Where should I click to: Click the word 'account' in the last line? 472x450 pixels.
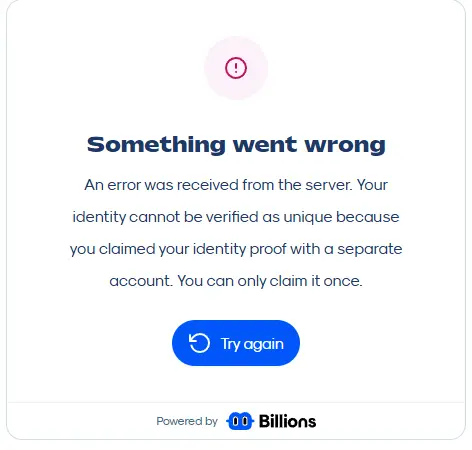tap(141, 281)
